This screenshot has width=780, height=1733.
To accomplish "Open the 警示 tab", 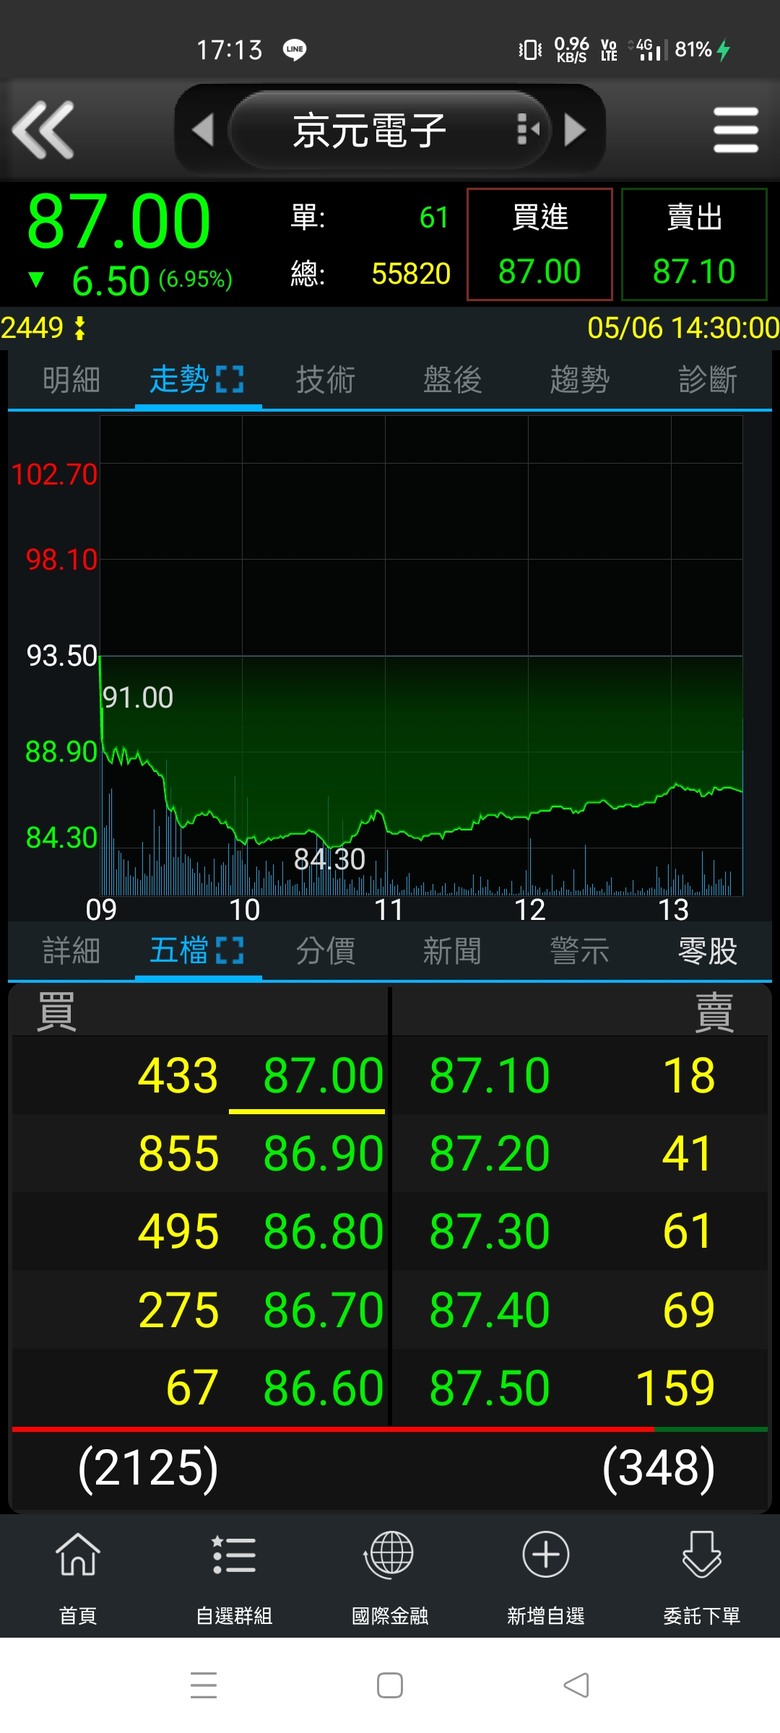I will point(579,950).
